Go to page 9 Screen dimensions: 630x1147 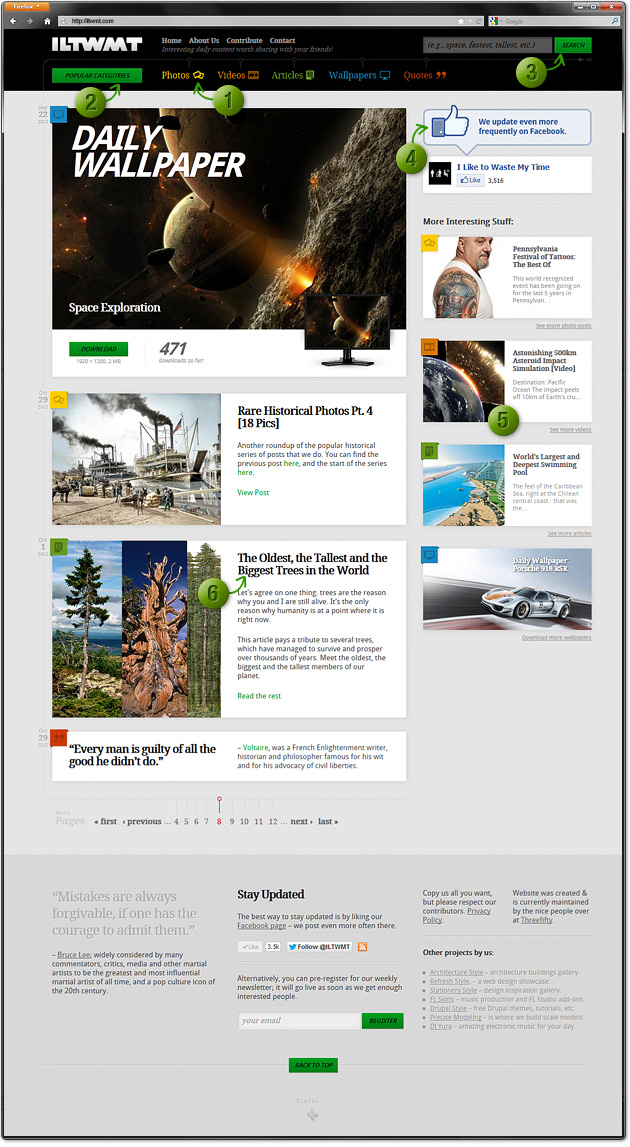click(232, 821)
